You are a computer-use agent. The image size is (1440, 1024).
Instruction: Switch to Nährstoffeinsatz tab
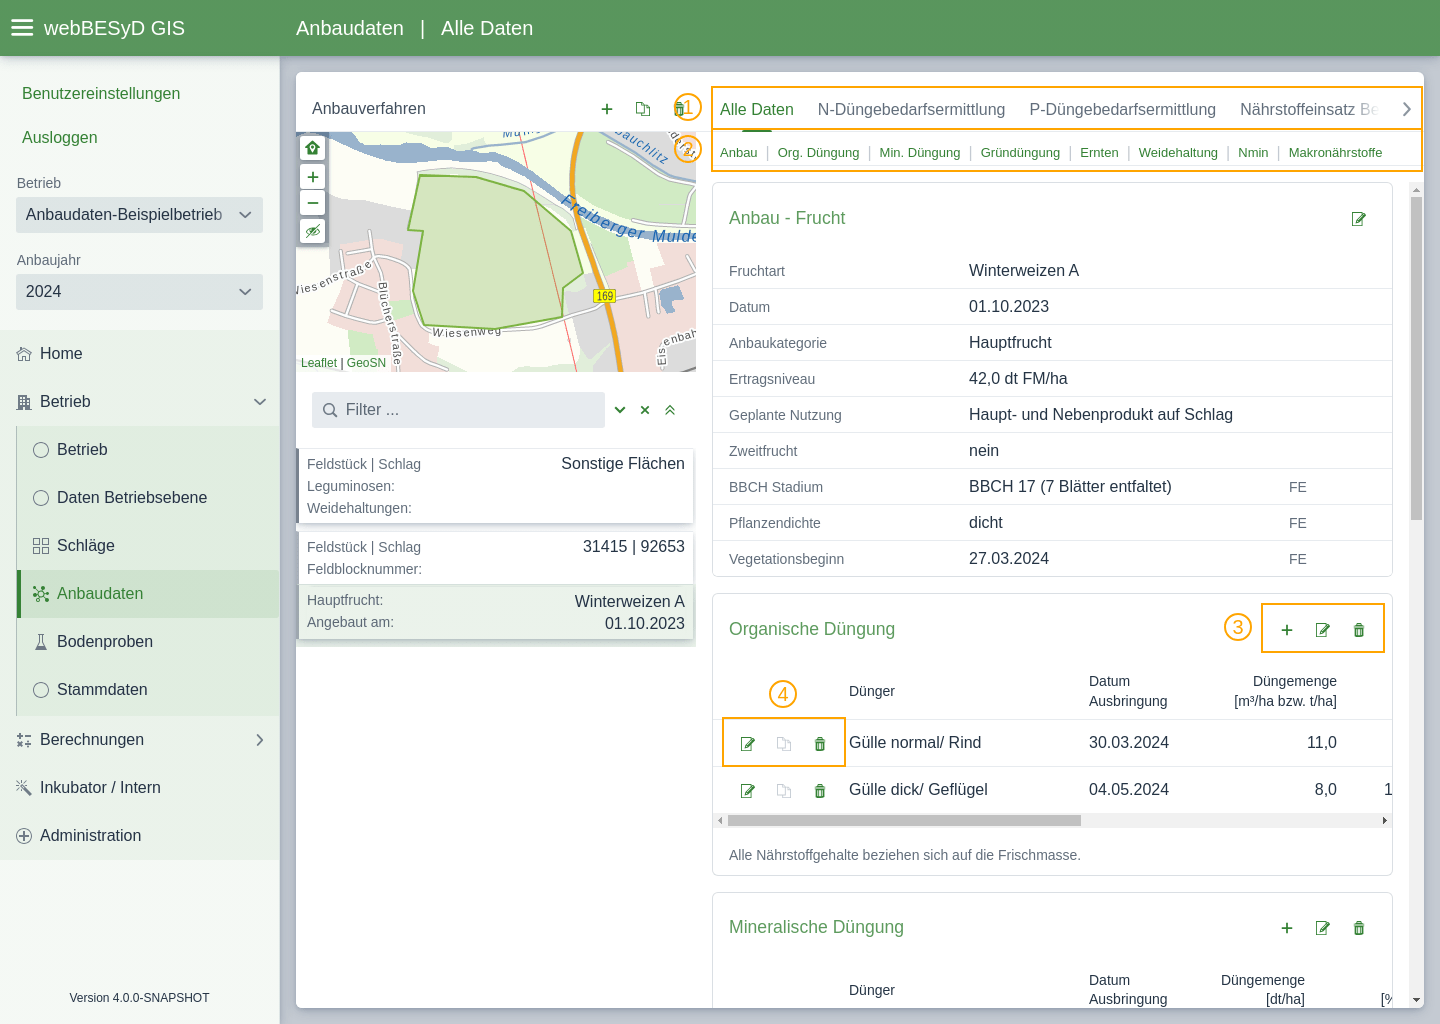[x=1309, y=110]
